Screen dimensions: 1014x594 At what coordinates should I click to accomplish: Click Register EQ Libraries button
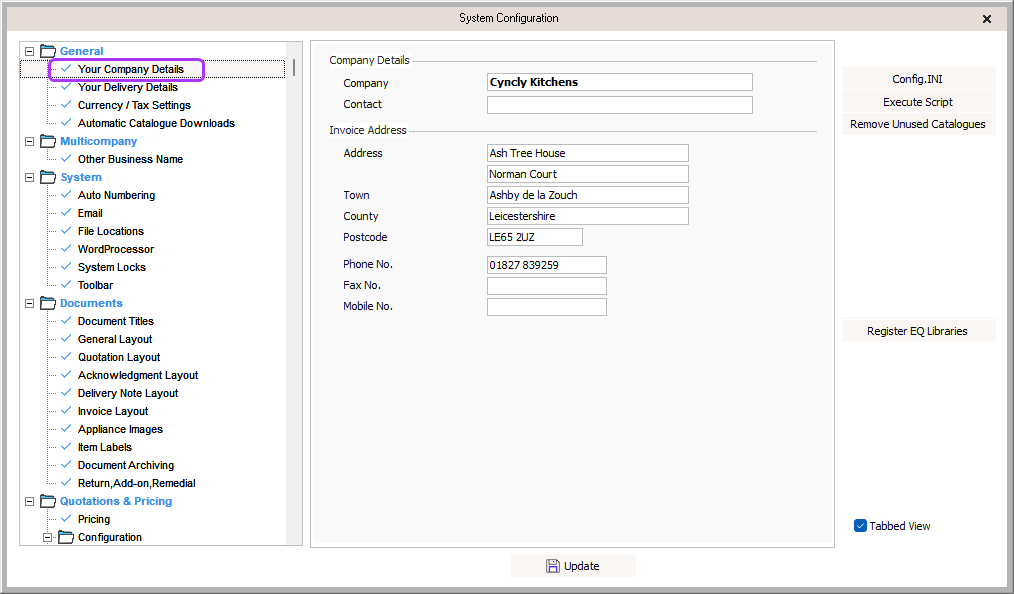click(918, 331)
